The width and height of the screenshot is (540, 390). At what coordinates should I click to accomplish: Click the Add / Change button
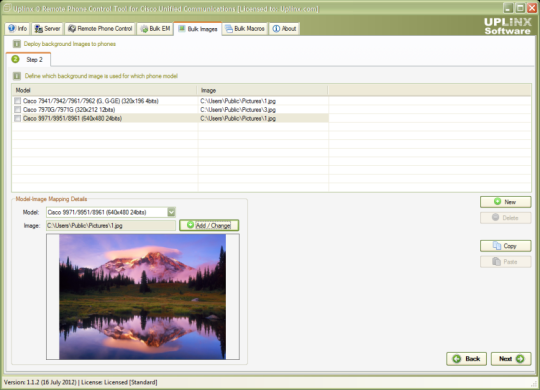[209, 225]
